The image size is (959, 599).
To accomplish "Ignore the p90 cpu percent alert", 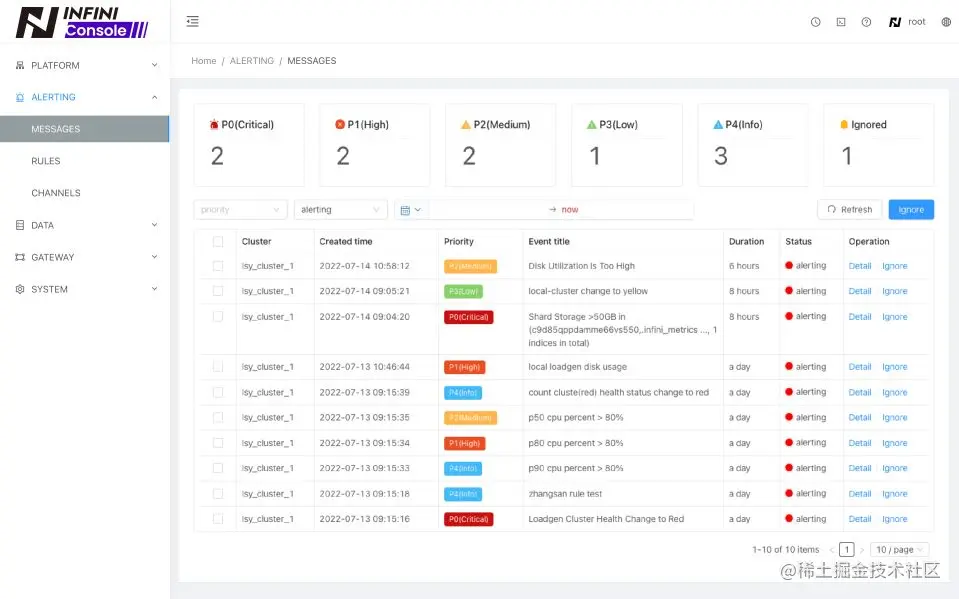I will pyautogui.click(x=894, y=468).
